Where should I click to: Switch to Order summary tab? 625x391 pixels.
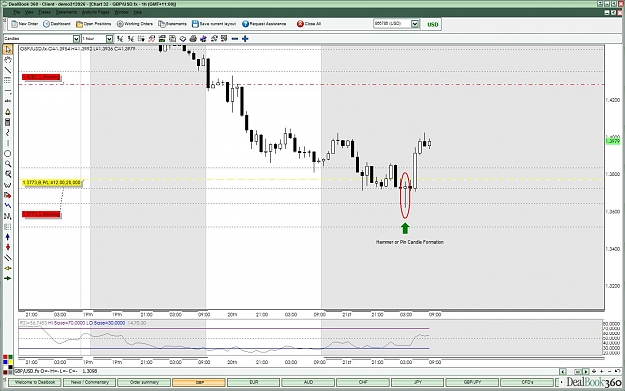click(144, 382)
